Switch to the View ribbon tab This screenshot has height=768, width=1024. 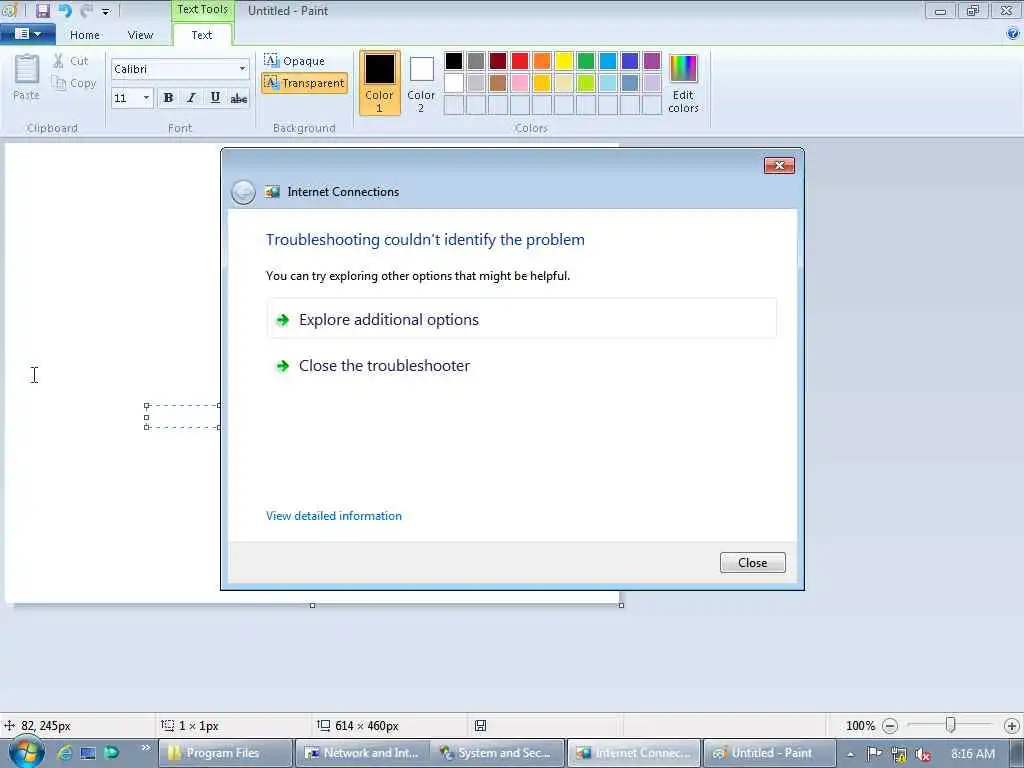coord(140,35)
